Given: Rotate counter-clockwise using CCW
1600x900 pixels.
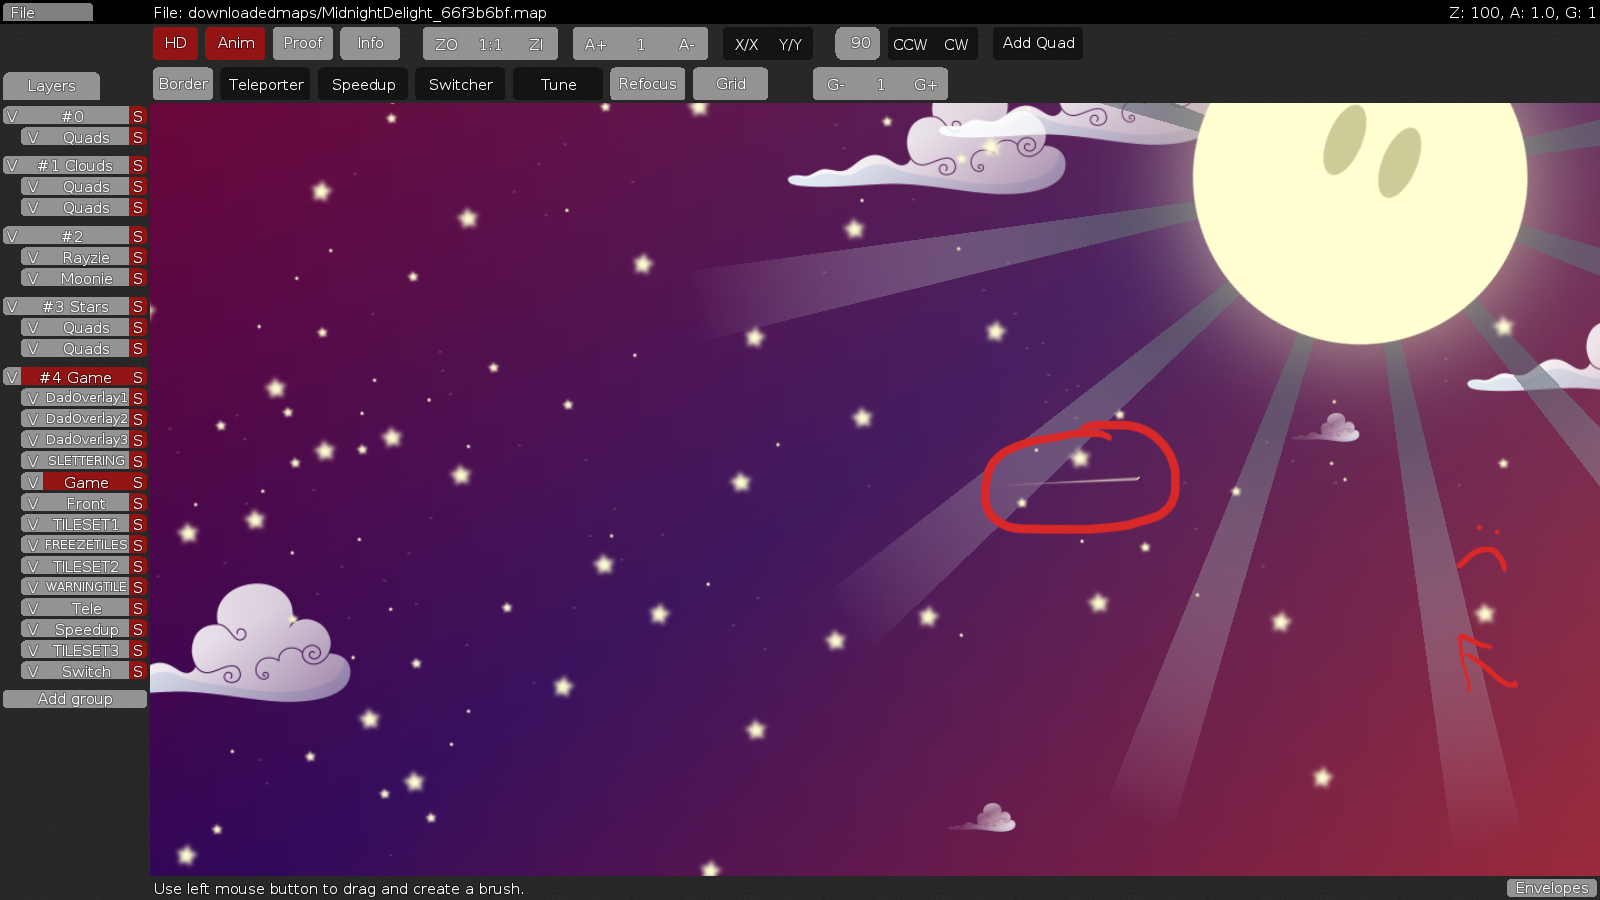Looking at the screenshot, I should coord(910,43).
